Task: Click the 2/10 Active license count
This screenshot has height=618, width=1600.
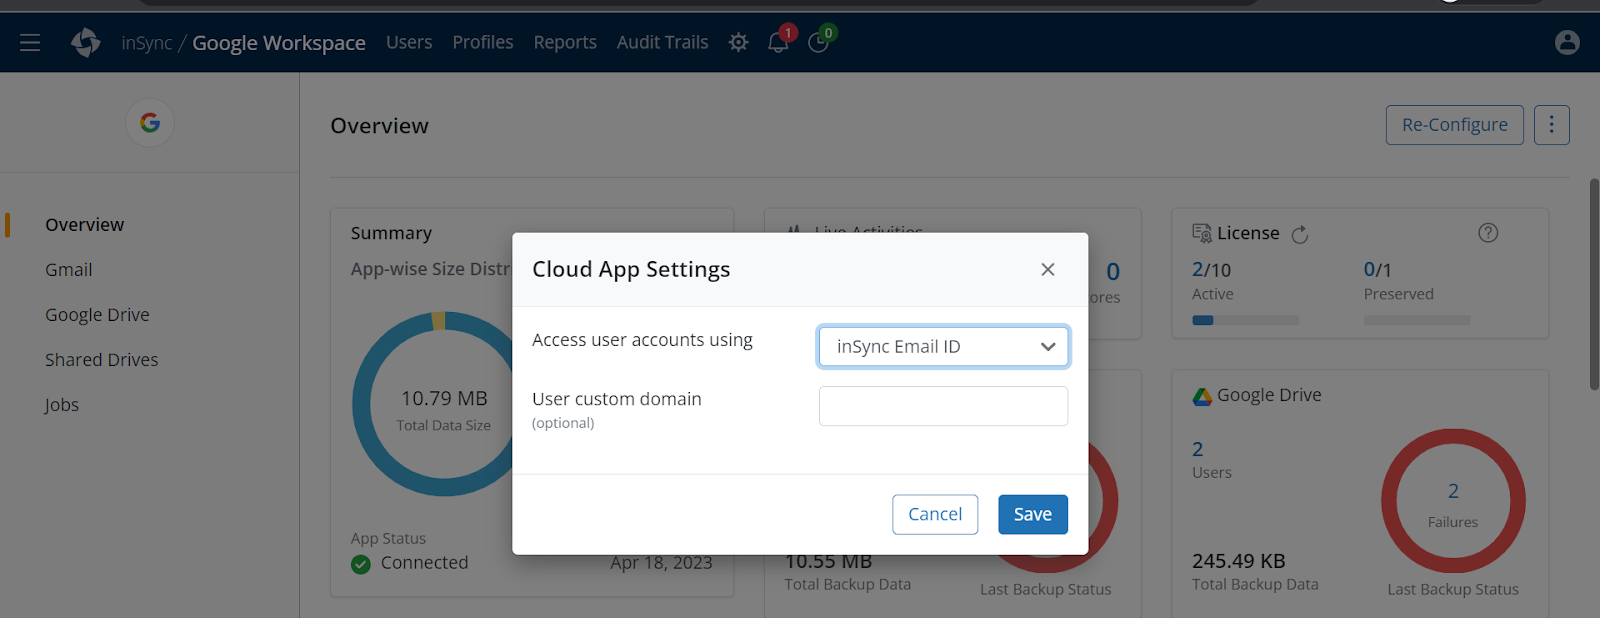Action: coord(1211,270)
